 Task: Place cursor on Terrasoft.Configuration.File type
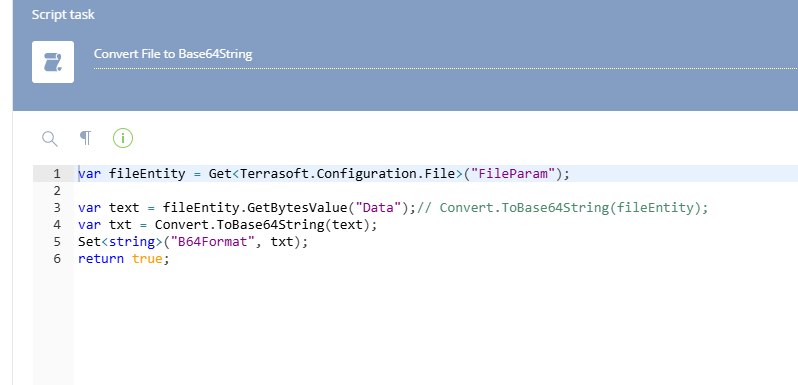coord(348,174)
